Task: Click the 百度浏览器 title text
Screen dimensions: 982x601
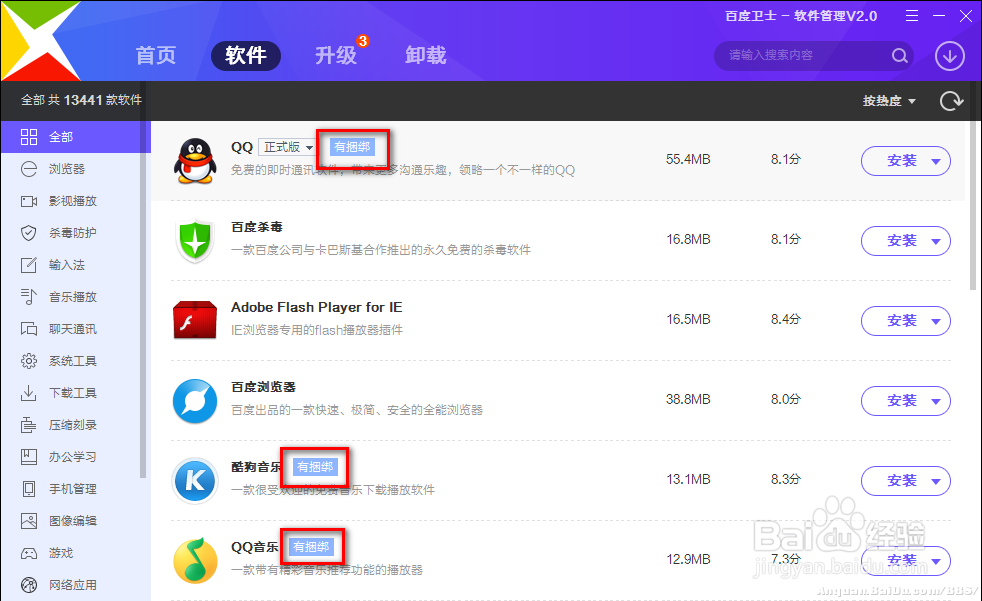Action: 263,388
